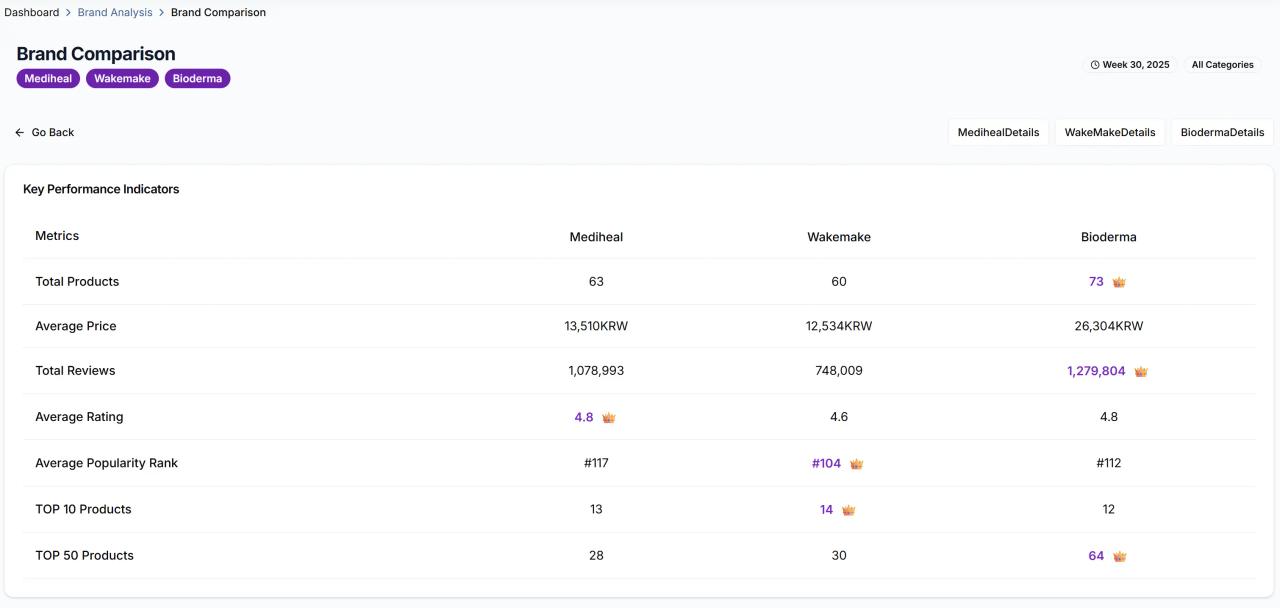Click the clock icon beside Week 30, 2025
The image size is (1280, 608).
coord(1095,65)
